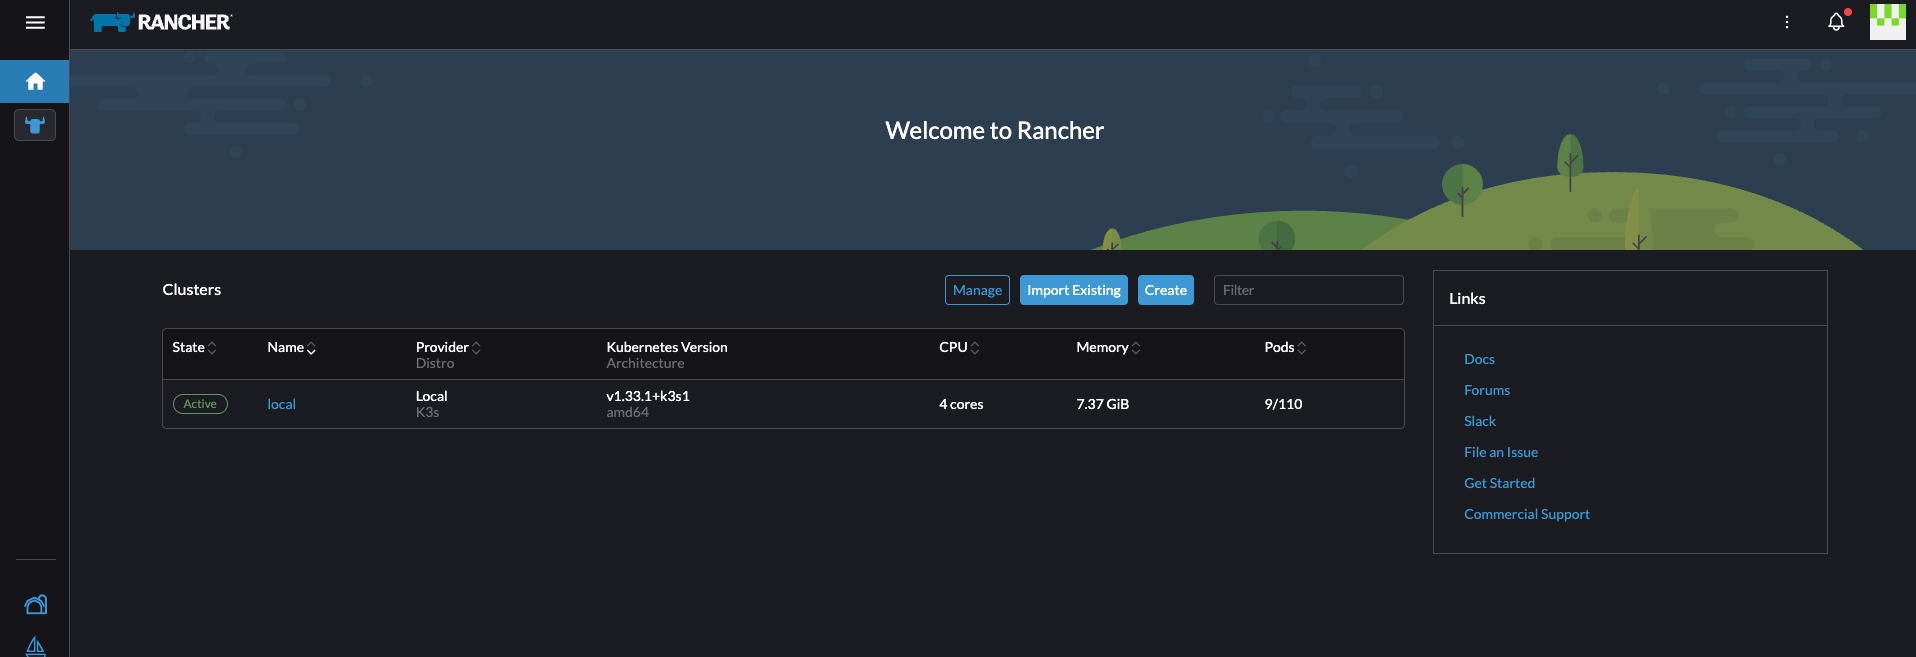Sort clusters by Pods column
This screenshot has width=1916, height=657.
coord(1285,347)
